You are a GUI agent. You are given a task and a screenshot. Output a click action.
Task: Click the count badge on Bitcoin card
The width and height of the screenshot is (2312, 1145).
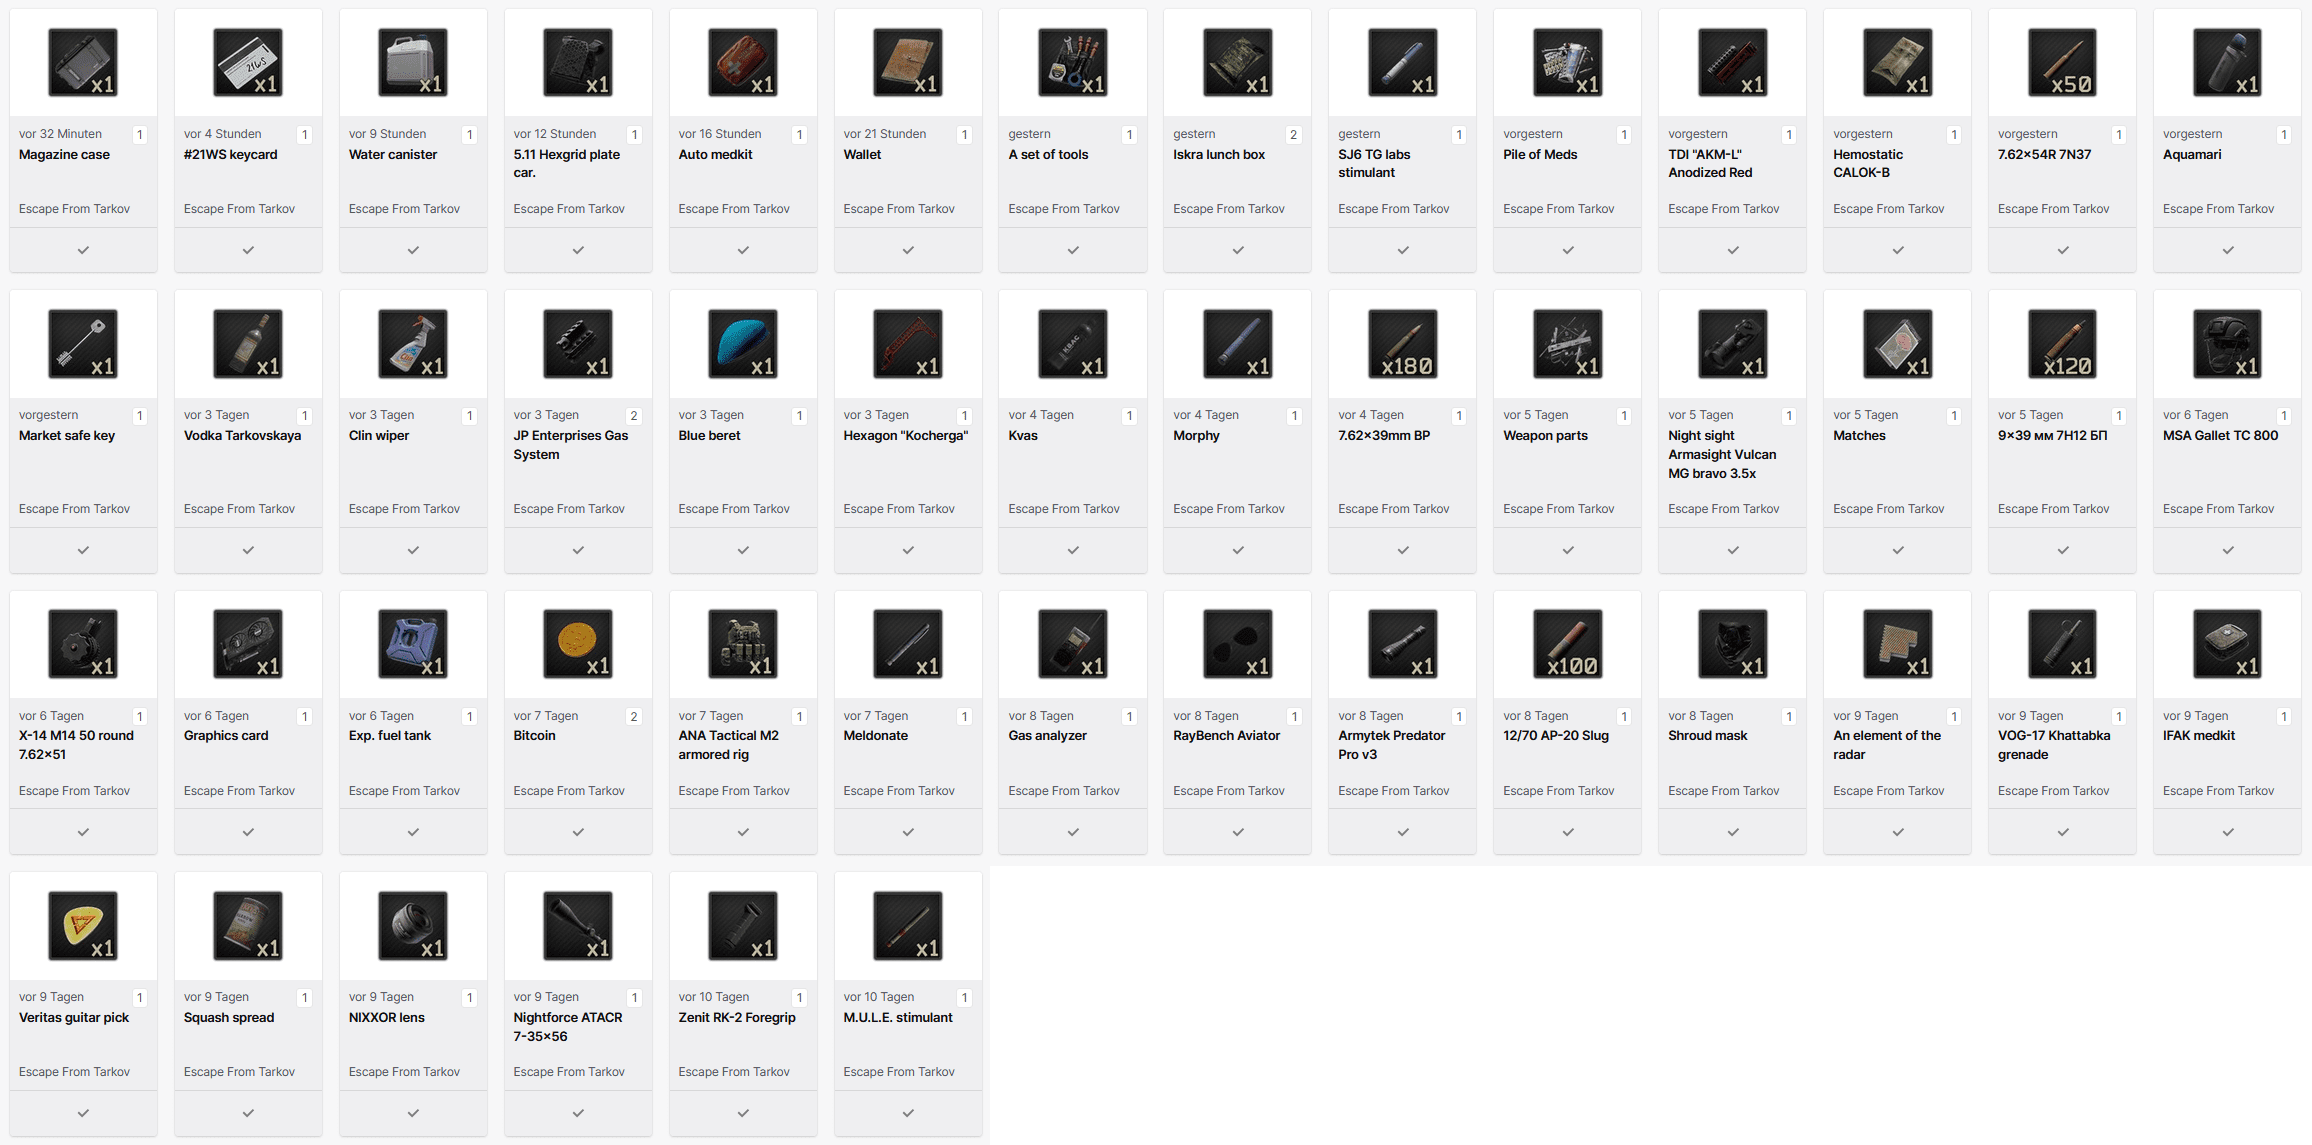pos(634,716)
